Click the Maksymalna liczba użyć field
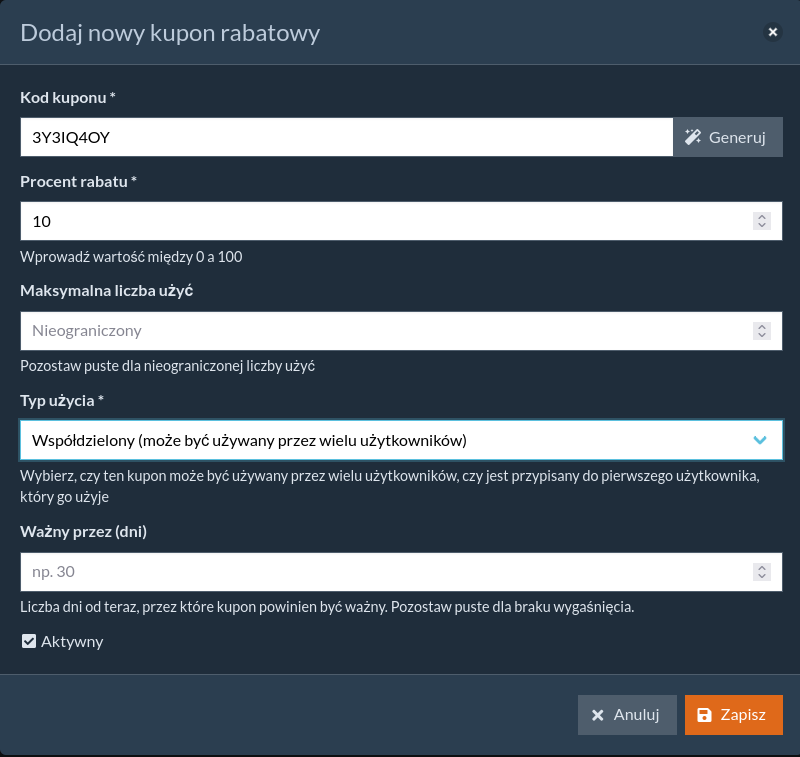800x757 pixels. [x=380, y=331]
